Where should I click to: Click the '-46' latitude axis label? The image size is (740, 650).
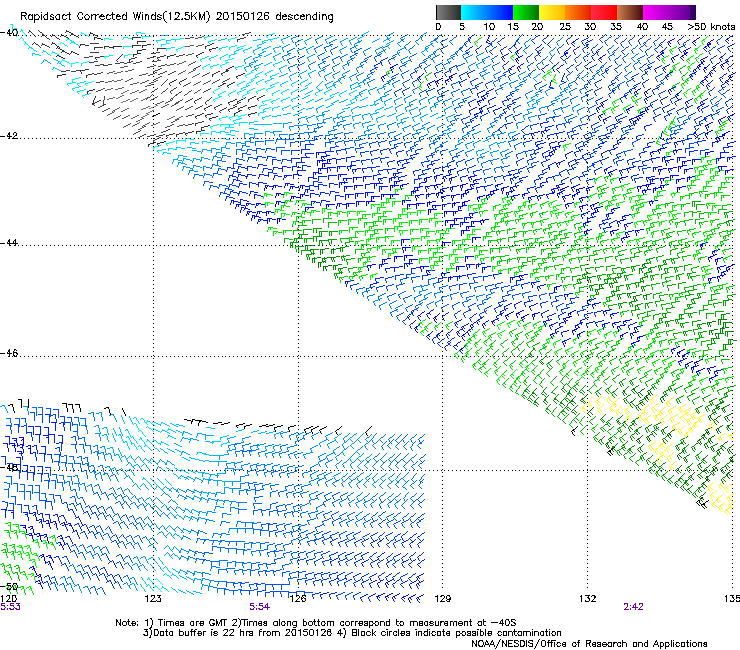pos(9,353)
